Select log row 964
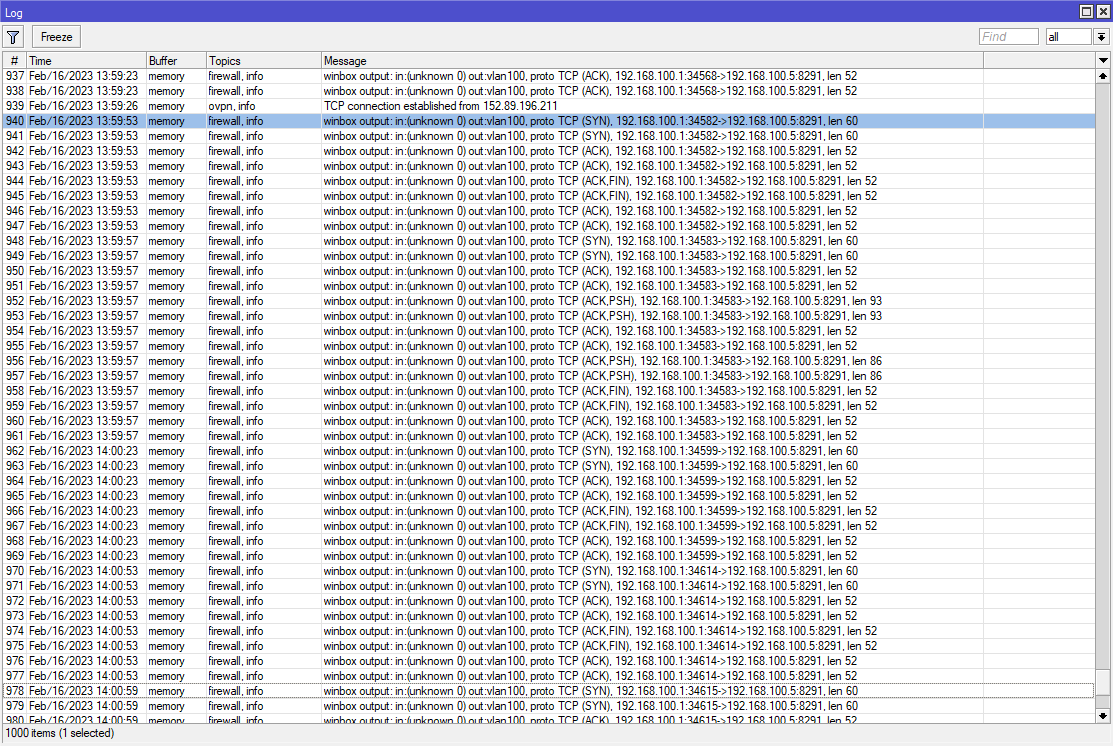Screen dimensions: 1113x746 (549, 481)
